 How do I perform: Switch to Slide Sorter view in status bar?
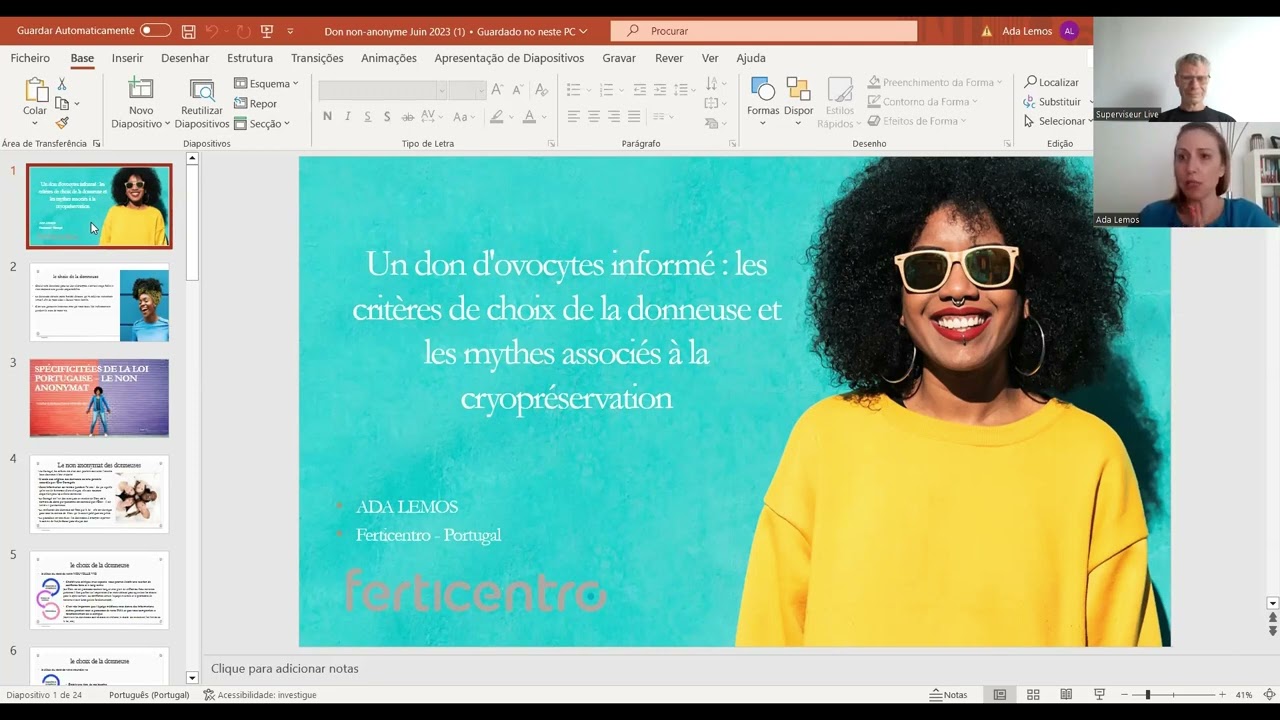coord(1033,695)
